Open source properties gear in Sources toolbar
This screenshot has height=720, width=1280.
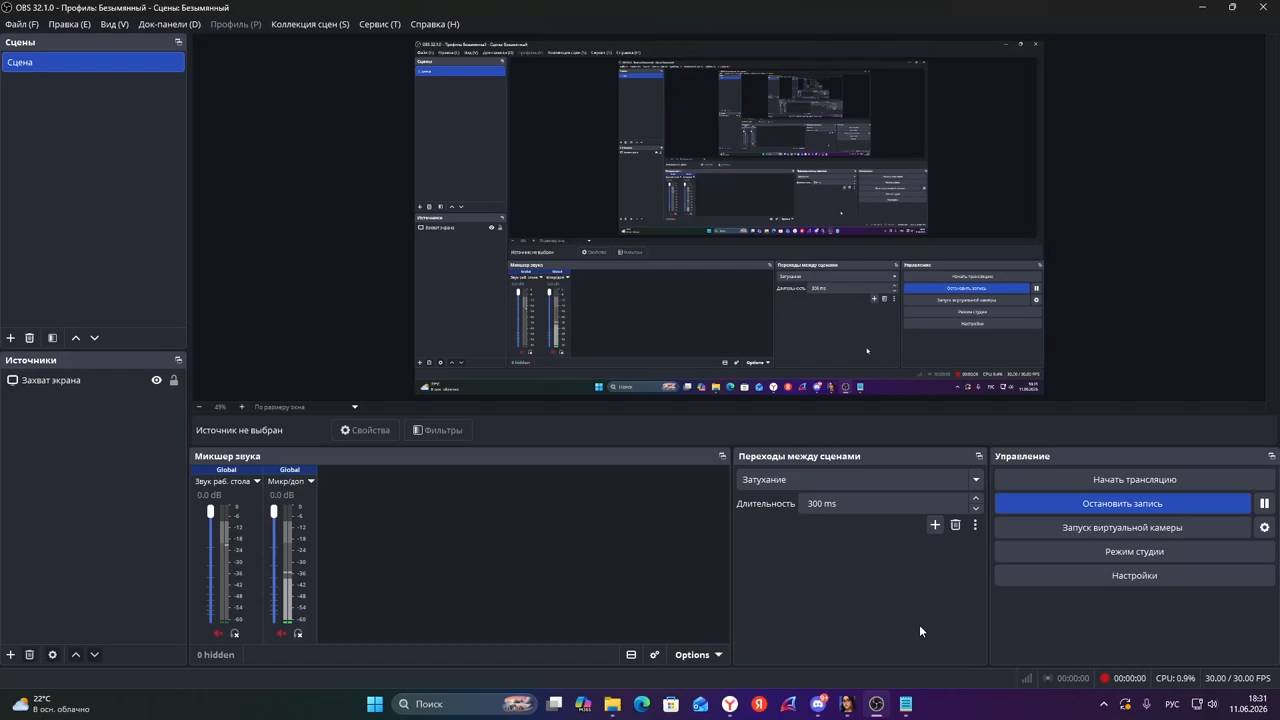click(52, 655)
